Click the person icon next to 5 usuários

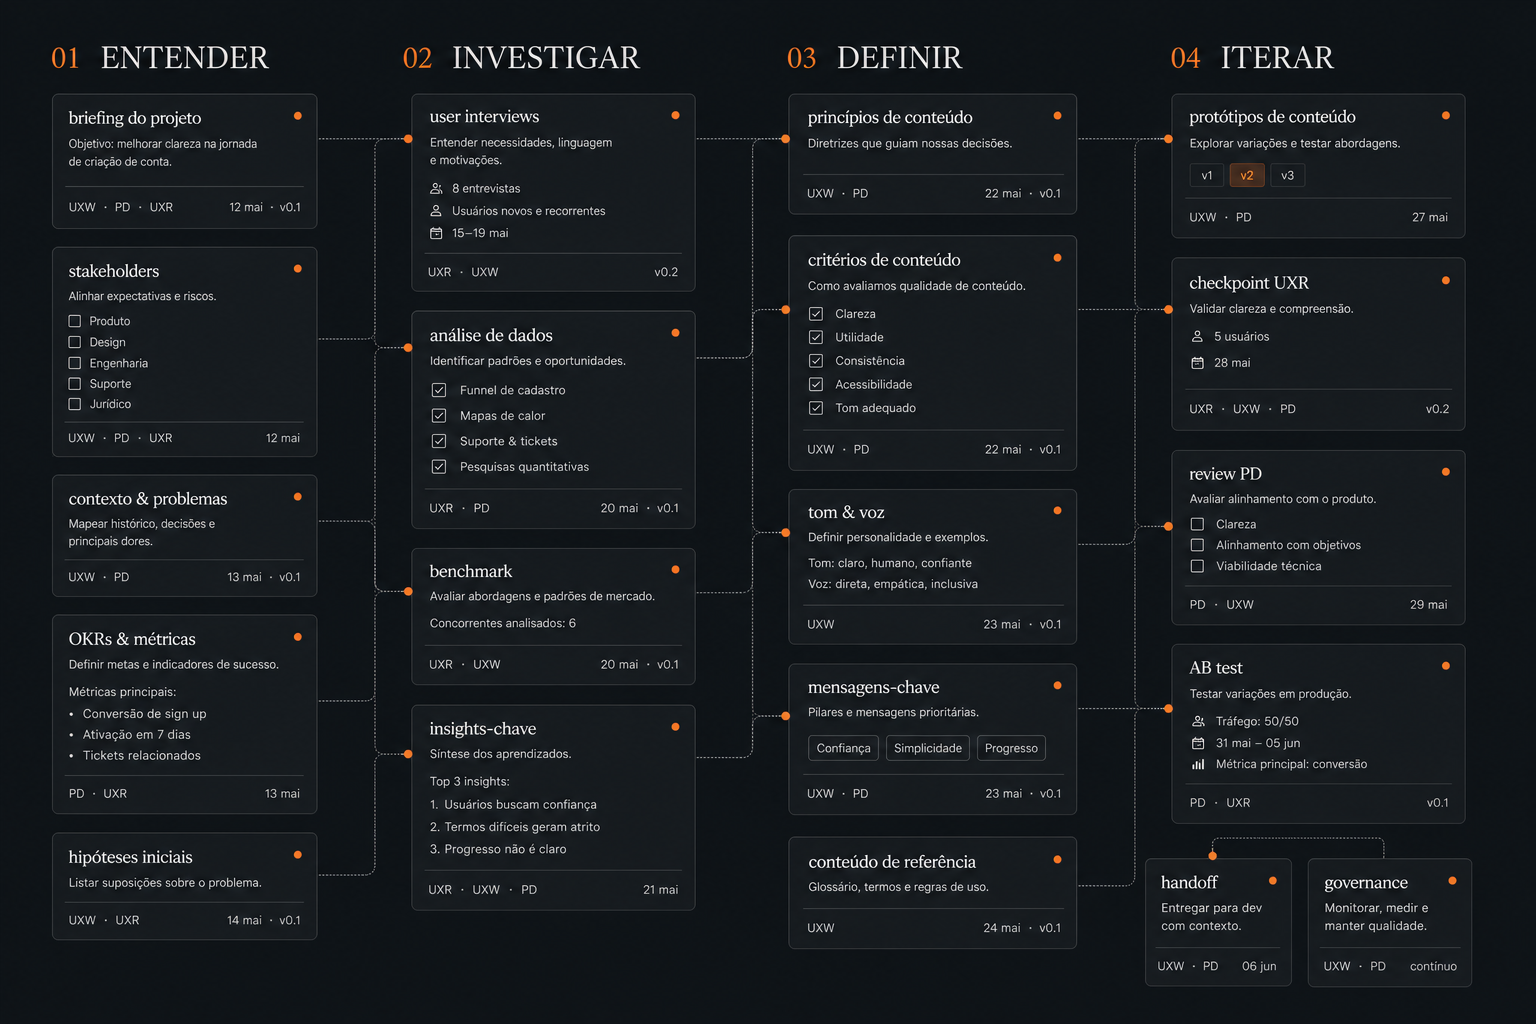1197,336
